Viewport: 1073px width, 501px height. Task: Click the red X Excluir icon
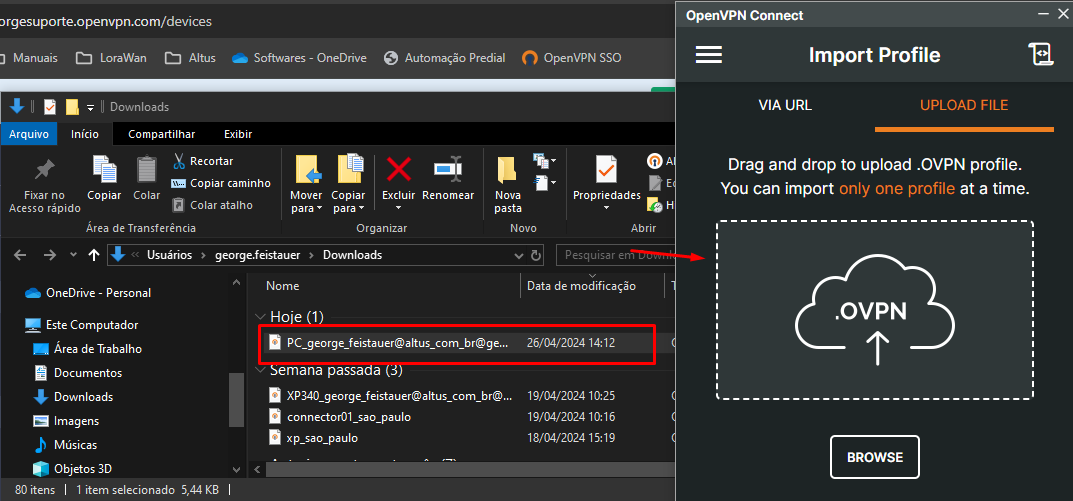click(398, 169)
